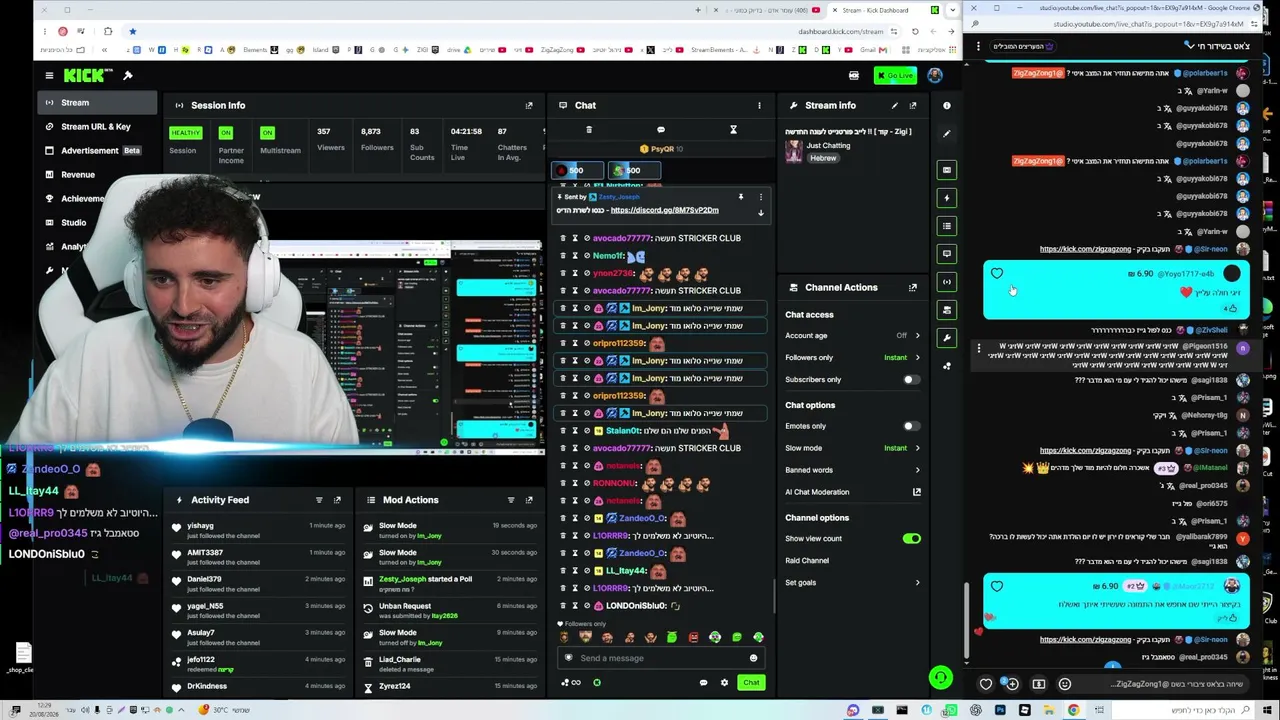Screen dimensions: 1280x720
Task: Expand Set goals option
Action: point(853,583)
